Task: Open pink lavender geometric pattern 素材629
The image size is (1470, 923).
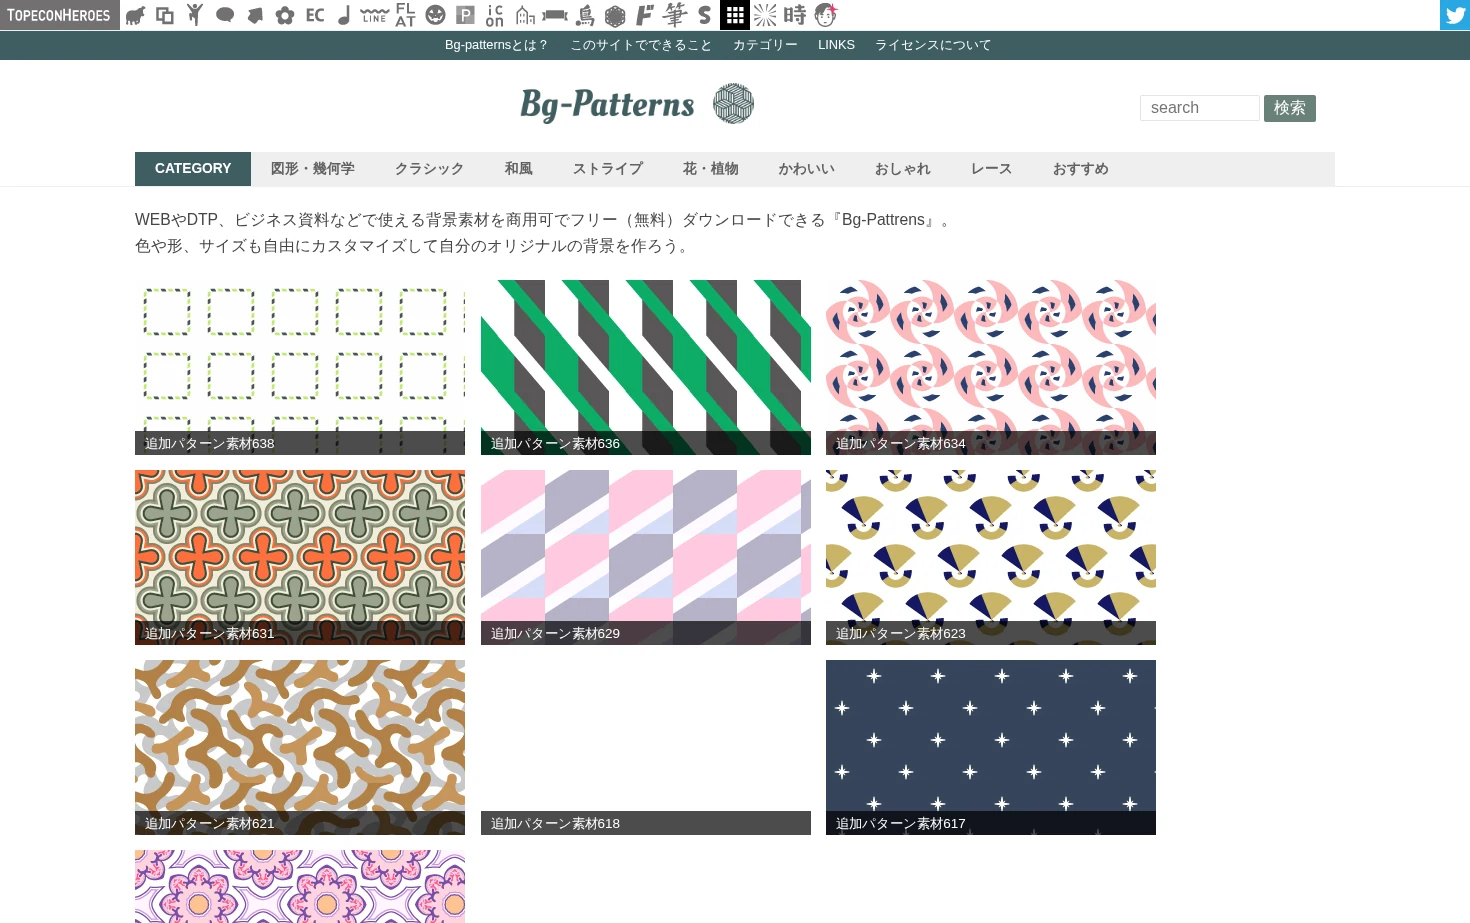Action: 646,557
